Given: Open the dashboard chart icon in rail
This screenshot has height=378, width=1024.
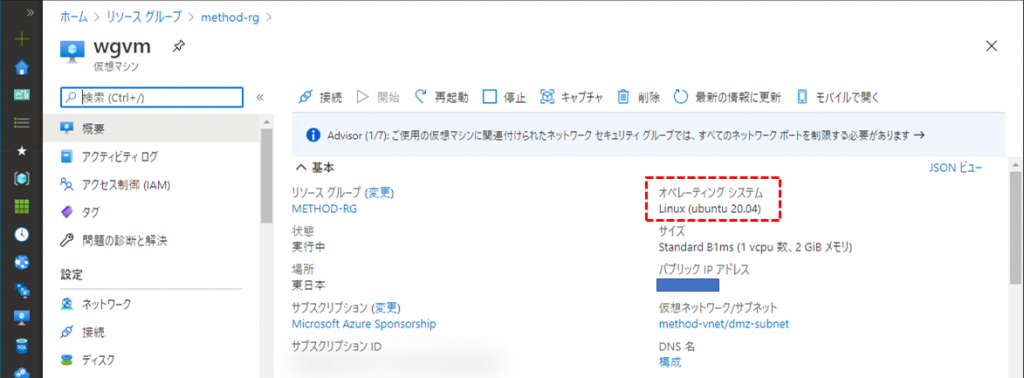Looking at the screenshot, I should [22, 95].
